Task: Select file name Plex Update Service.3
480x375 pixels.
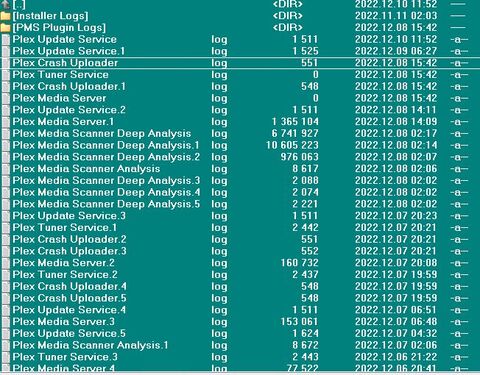Action: 69,216
